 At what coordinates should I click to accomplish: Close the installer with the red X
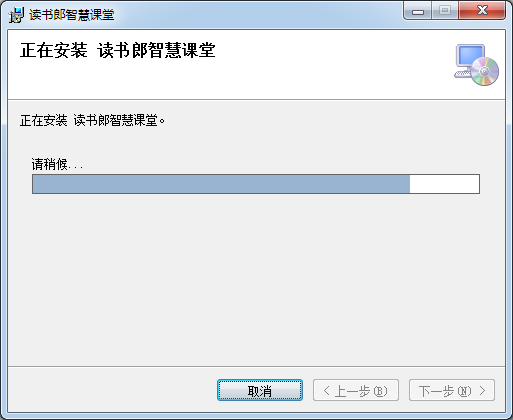482,11
